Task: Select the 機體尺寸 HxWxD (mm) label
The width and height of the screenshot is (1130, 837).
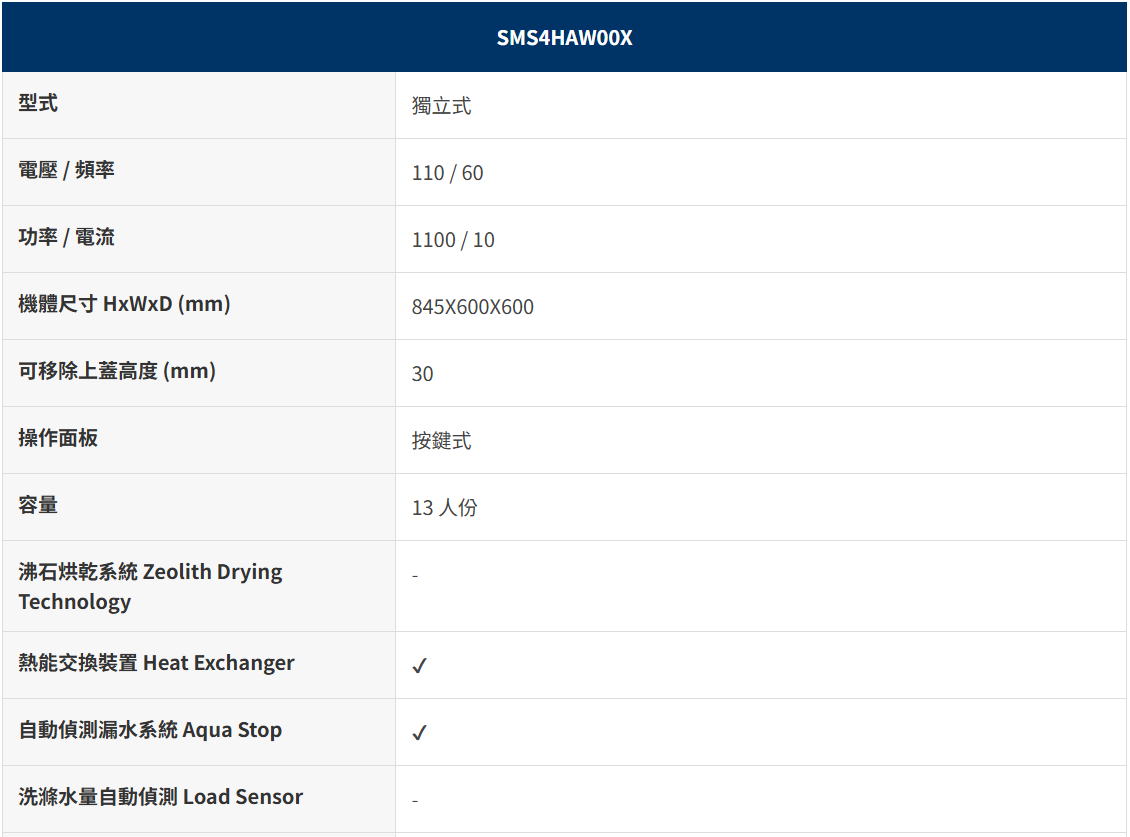Action: (x=124, y=304)
